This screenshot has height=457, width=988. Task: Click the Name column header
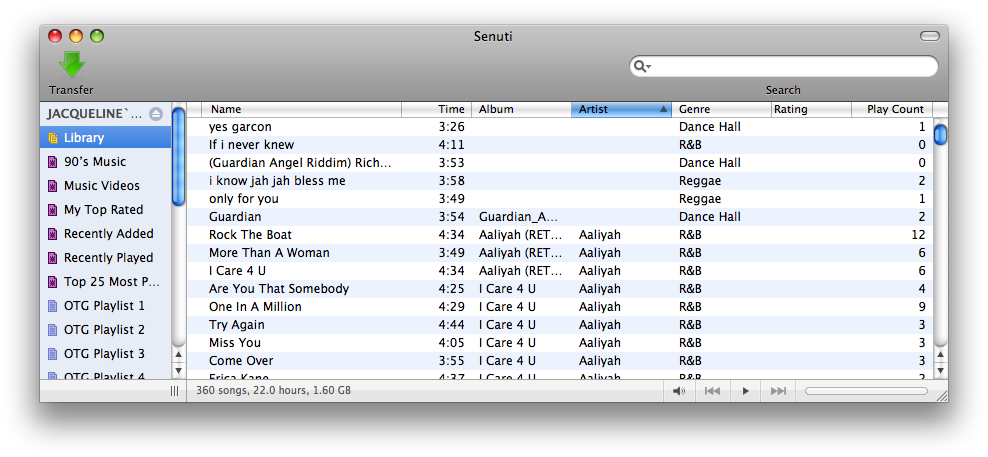300,109
